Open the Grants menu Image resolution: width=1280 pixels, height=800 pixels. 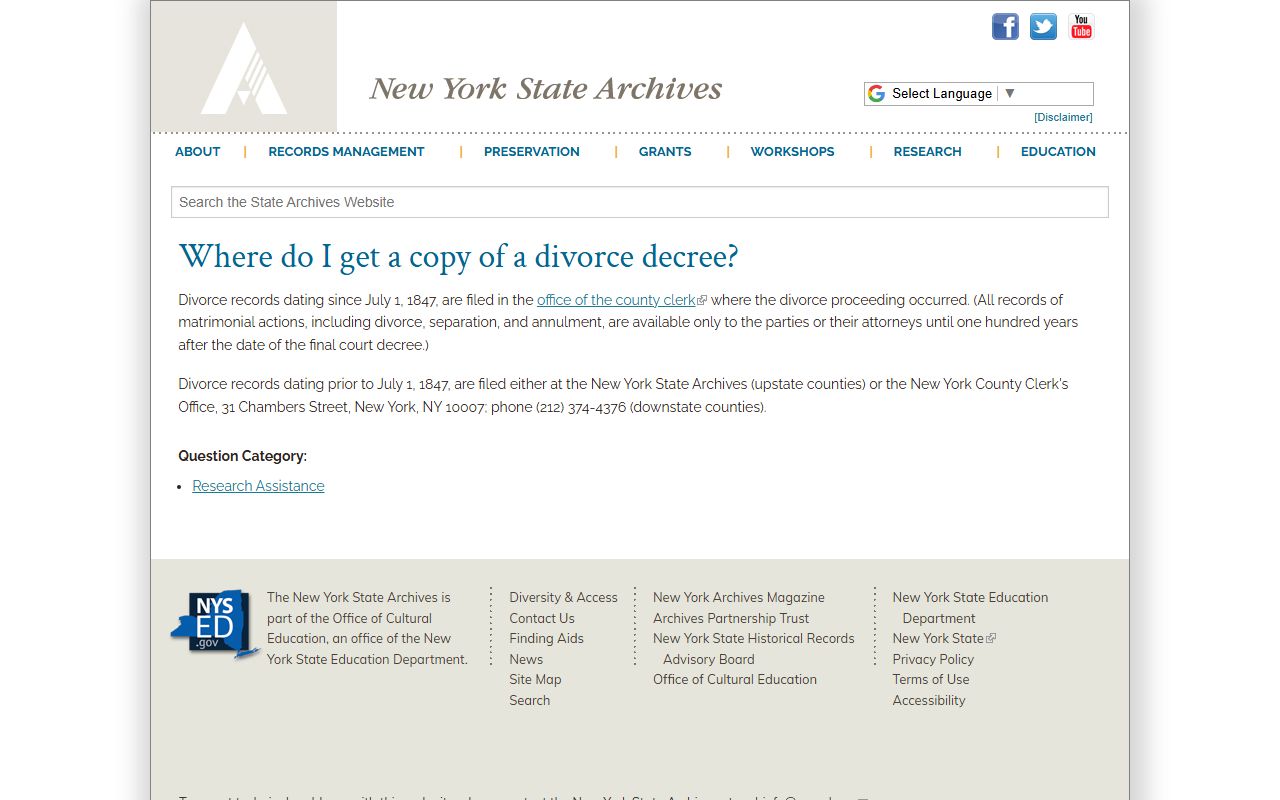pos(665,152)
